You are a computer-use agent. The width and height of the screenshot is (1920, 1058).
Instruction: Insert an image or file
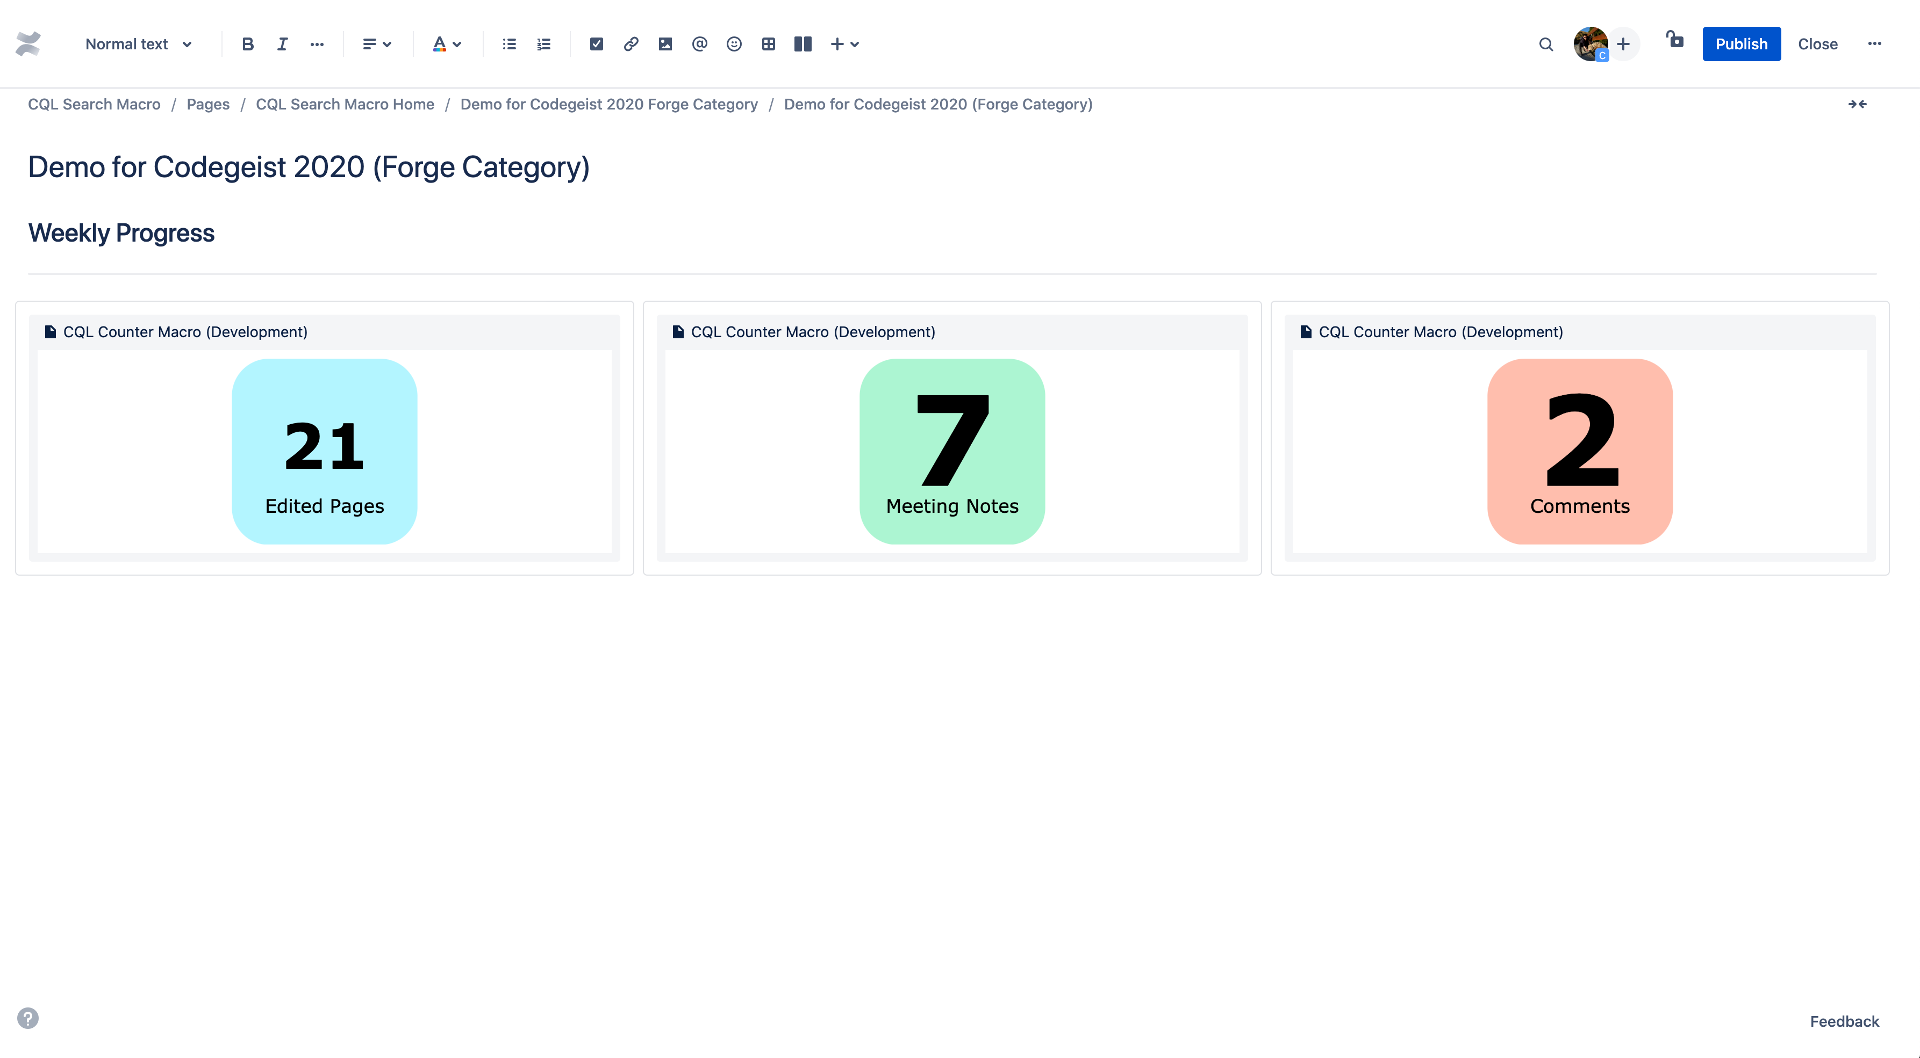pos(665,44)
